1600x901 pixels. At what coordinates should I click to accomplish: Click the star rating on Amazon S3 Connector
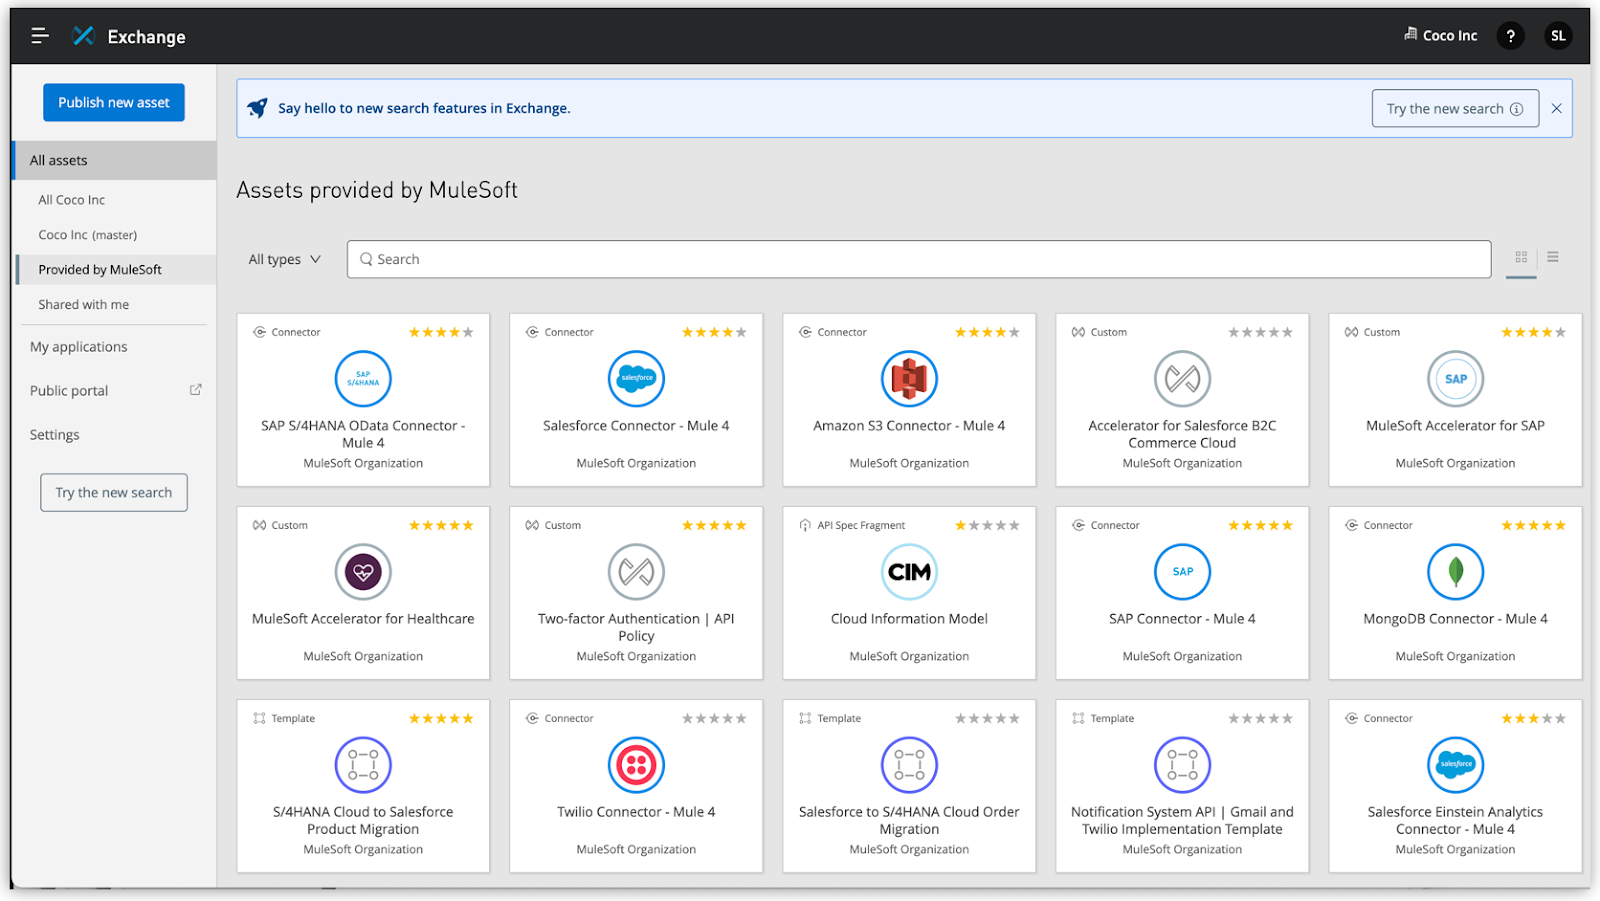987,333
